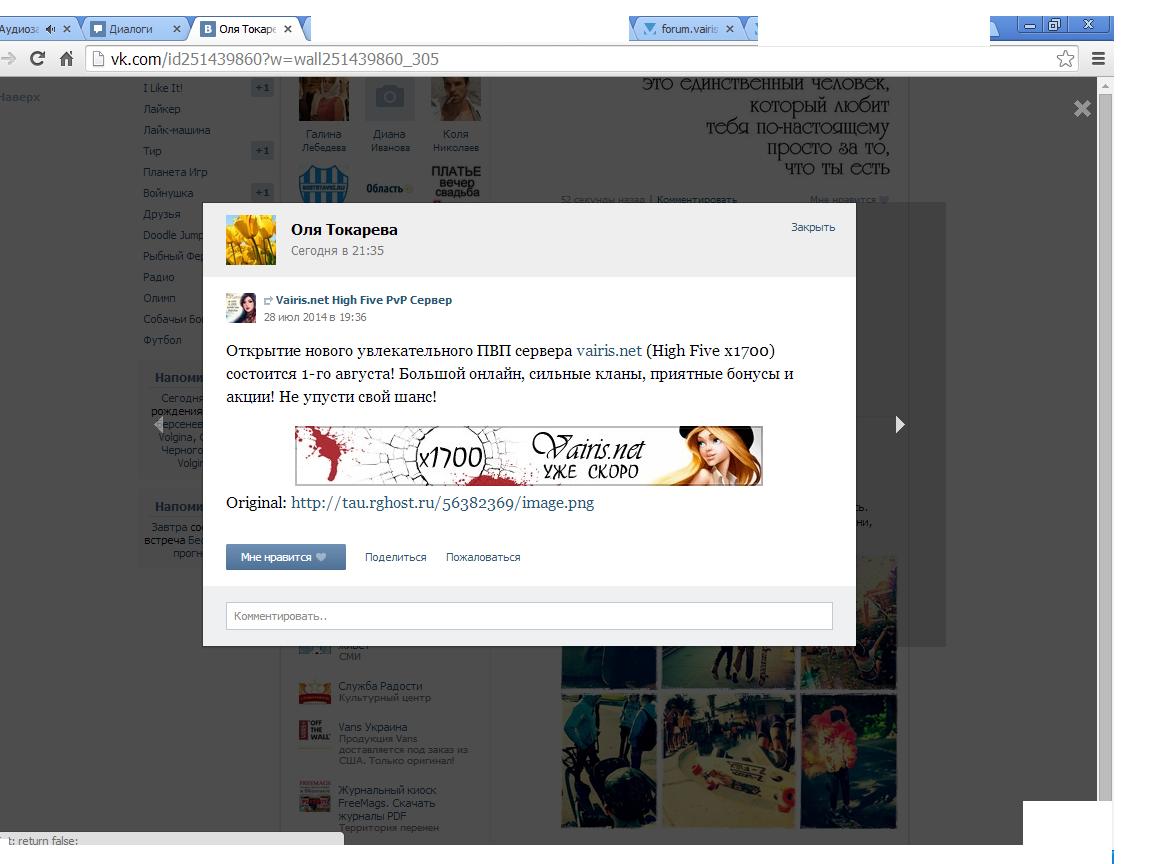Open Оля Токарева profile name link
The image size is (1152, 864).
click(x=344, y=230)
